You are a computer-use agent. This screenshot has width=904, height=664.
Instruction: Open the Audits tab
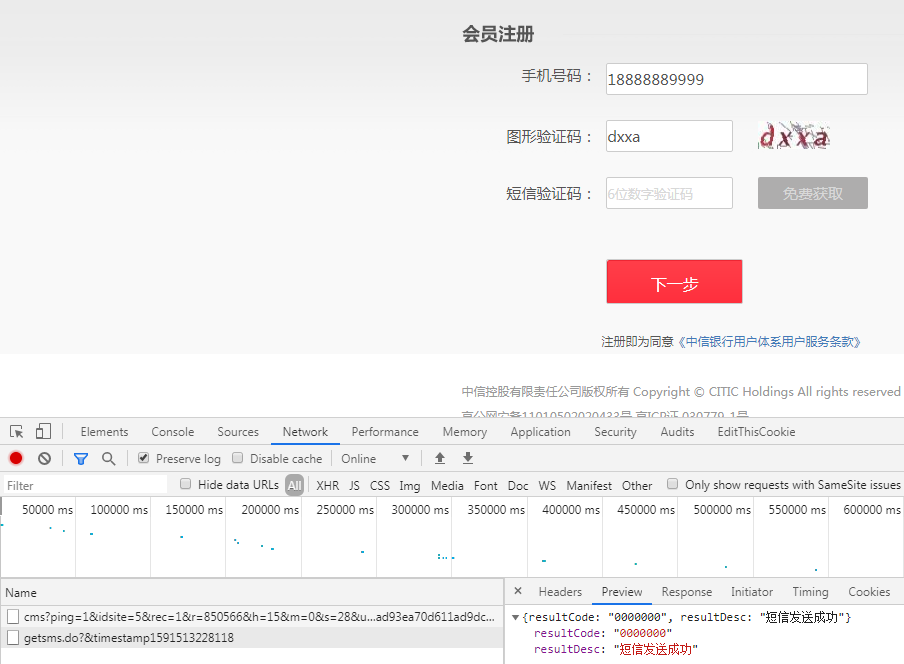[677, 432]
